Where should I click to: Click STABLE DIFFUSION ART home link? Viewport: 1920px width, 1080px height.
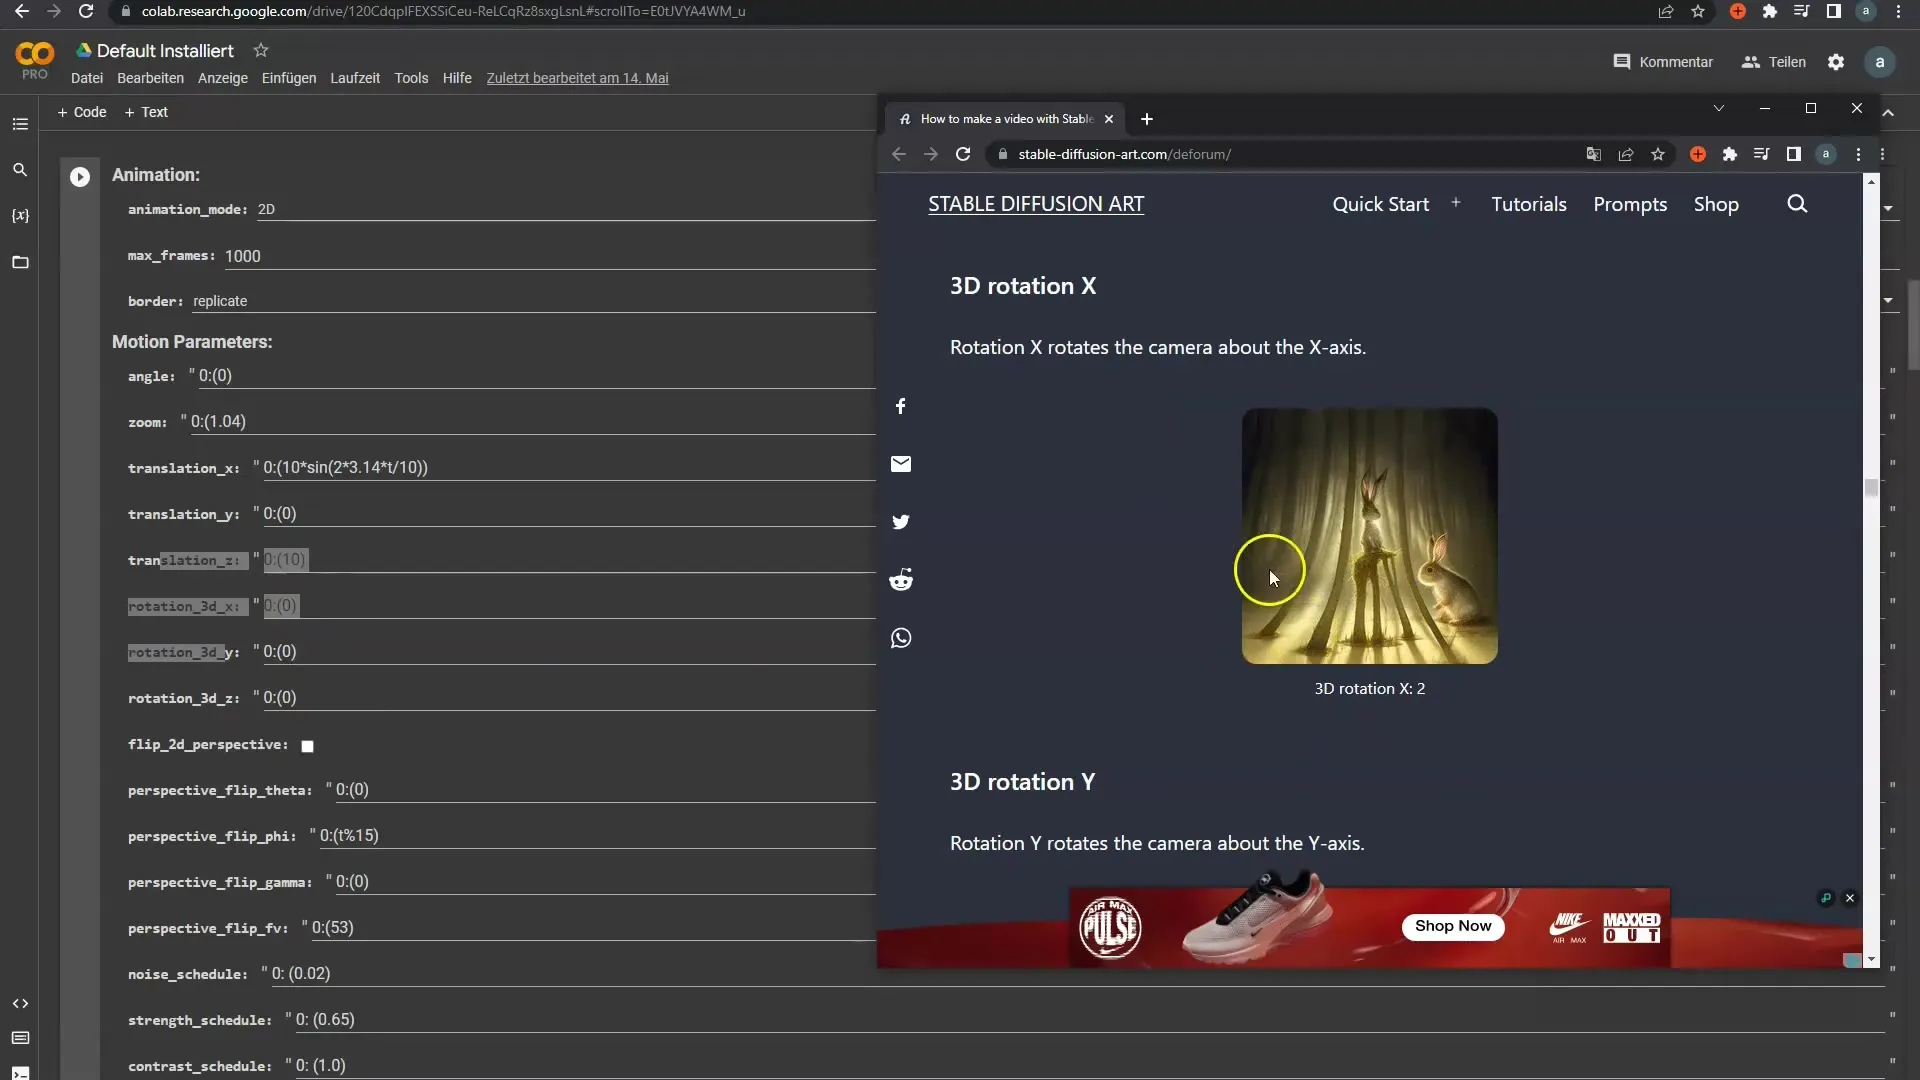[x=1036, y=204]
